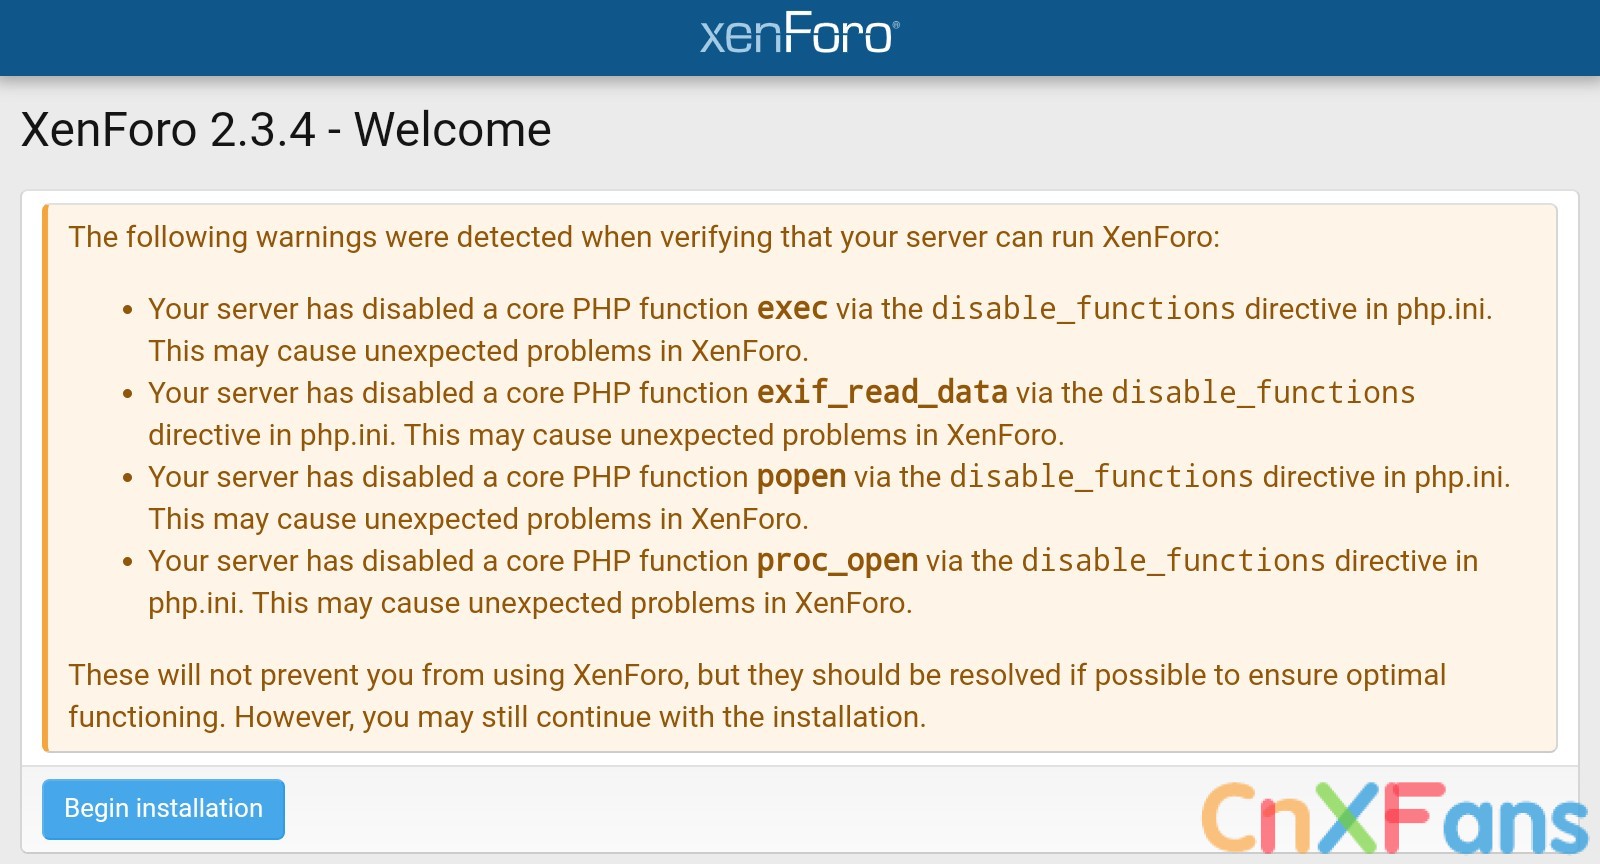Select the bold exec function name
The image size is (1600, 864).
click(x=792, y=309)
